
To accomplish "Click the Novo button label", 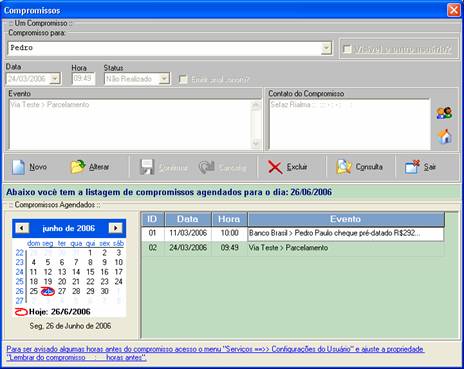I will [x=38, y=167].
